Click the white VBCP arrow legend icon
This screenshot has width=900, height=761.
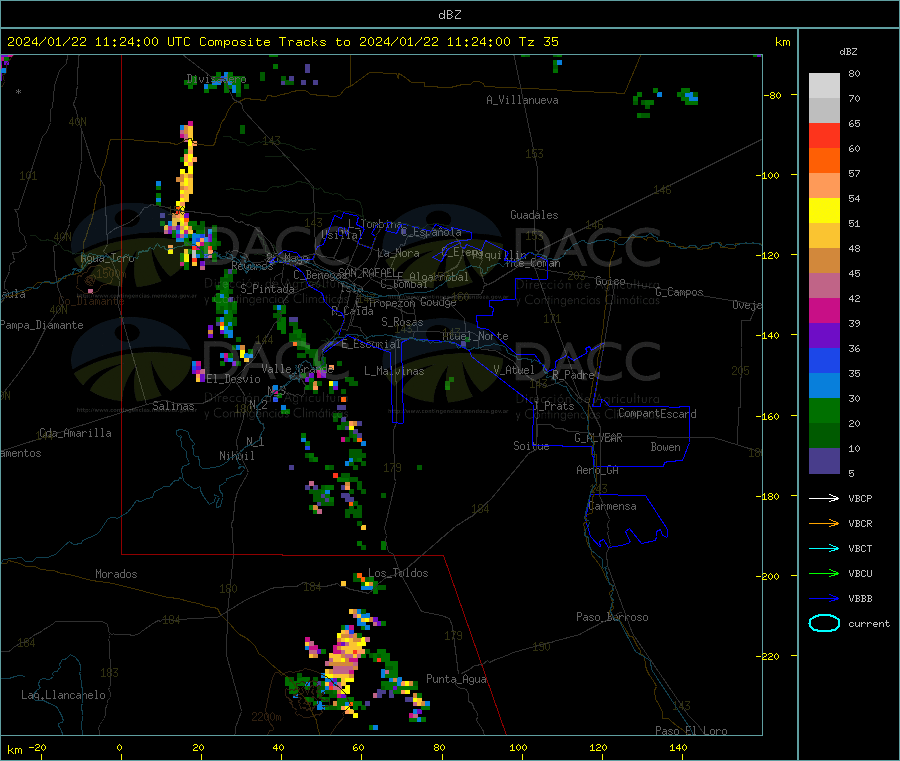click(824, 498)
